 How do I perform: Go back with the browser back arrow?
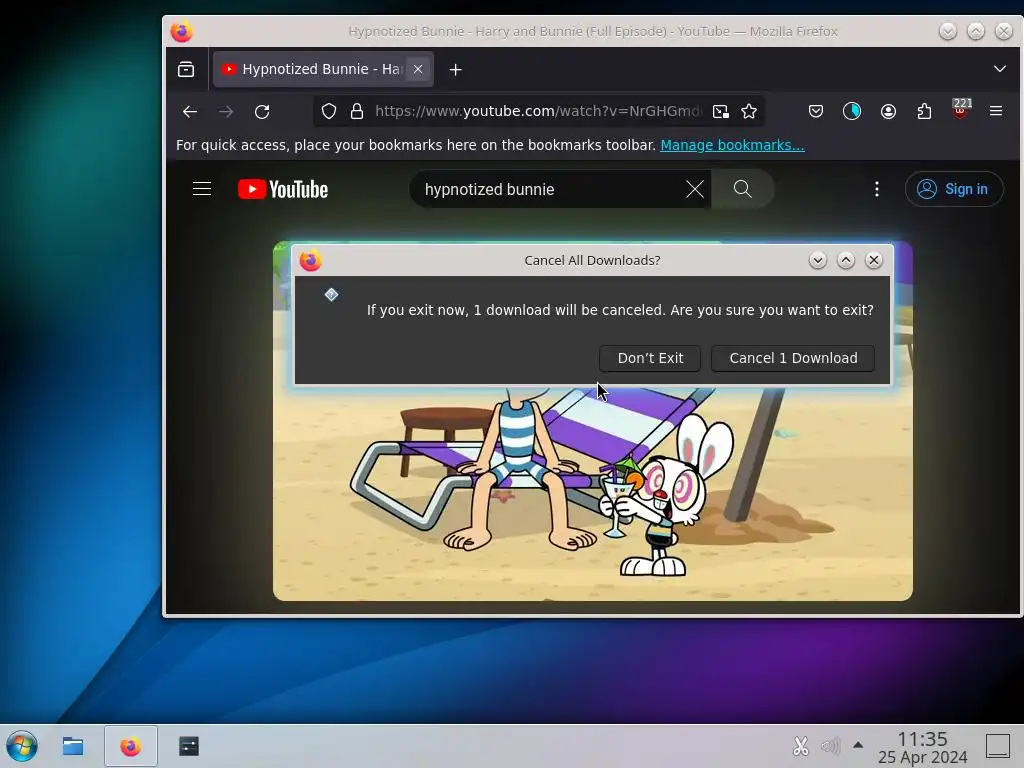[190, 112]
